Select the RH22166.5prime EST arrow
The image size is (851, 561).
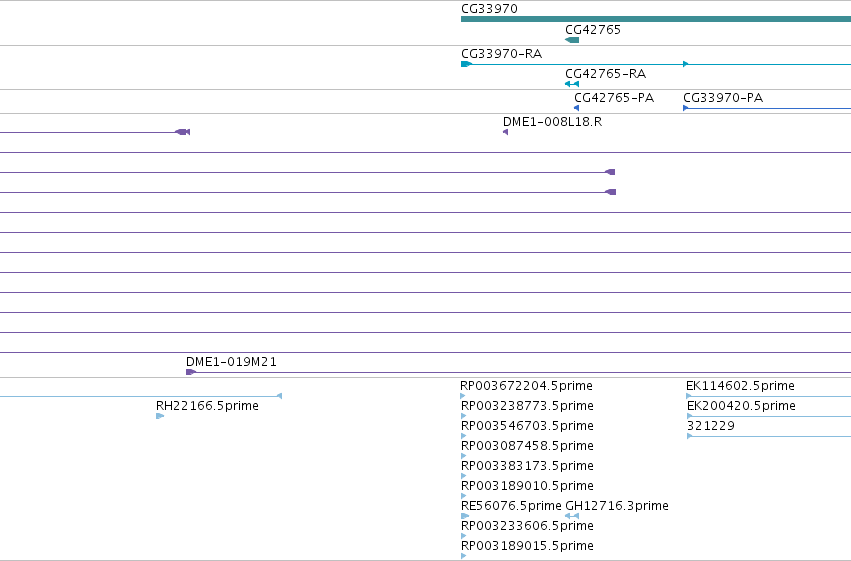(160, 416)
